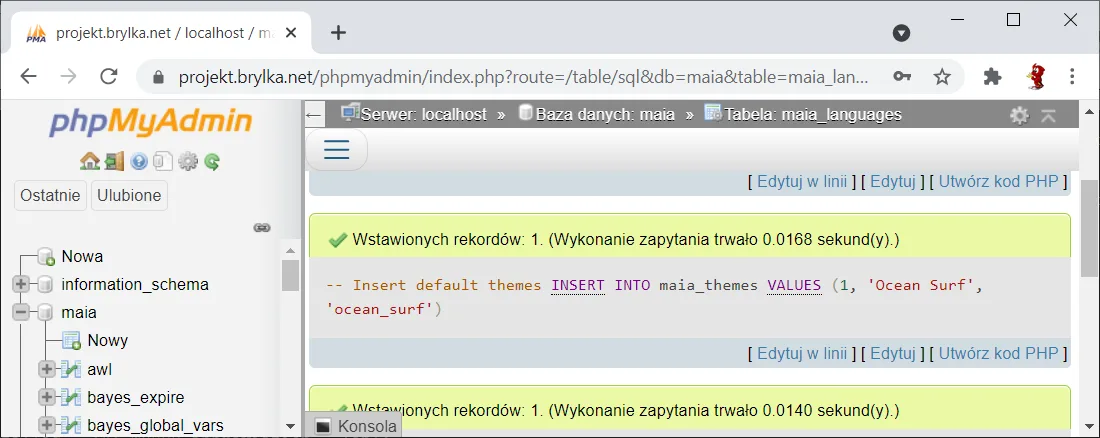Click the saved password key icon
This screenshot has width=1100, height=438.
click(x=903, y=76)
